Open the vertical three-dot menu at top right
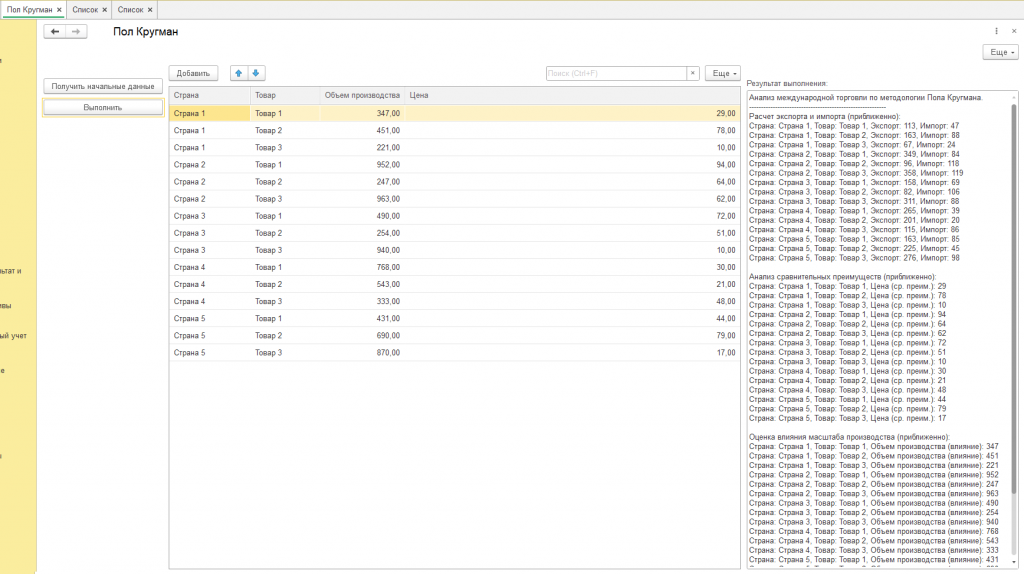1024x574 pixels. (997, 31)
